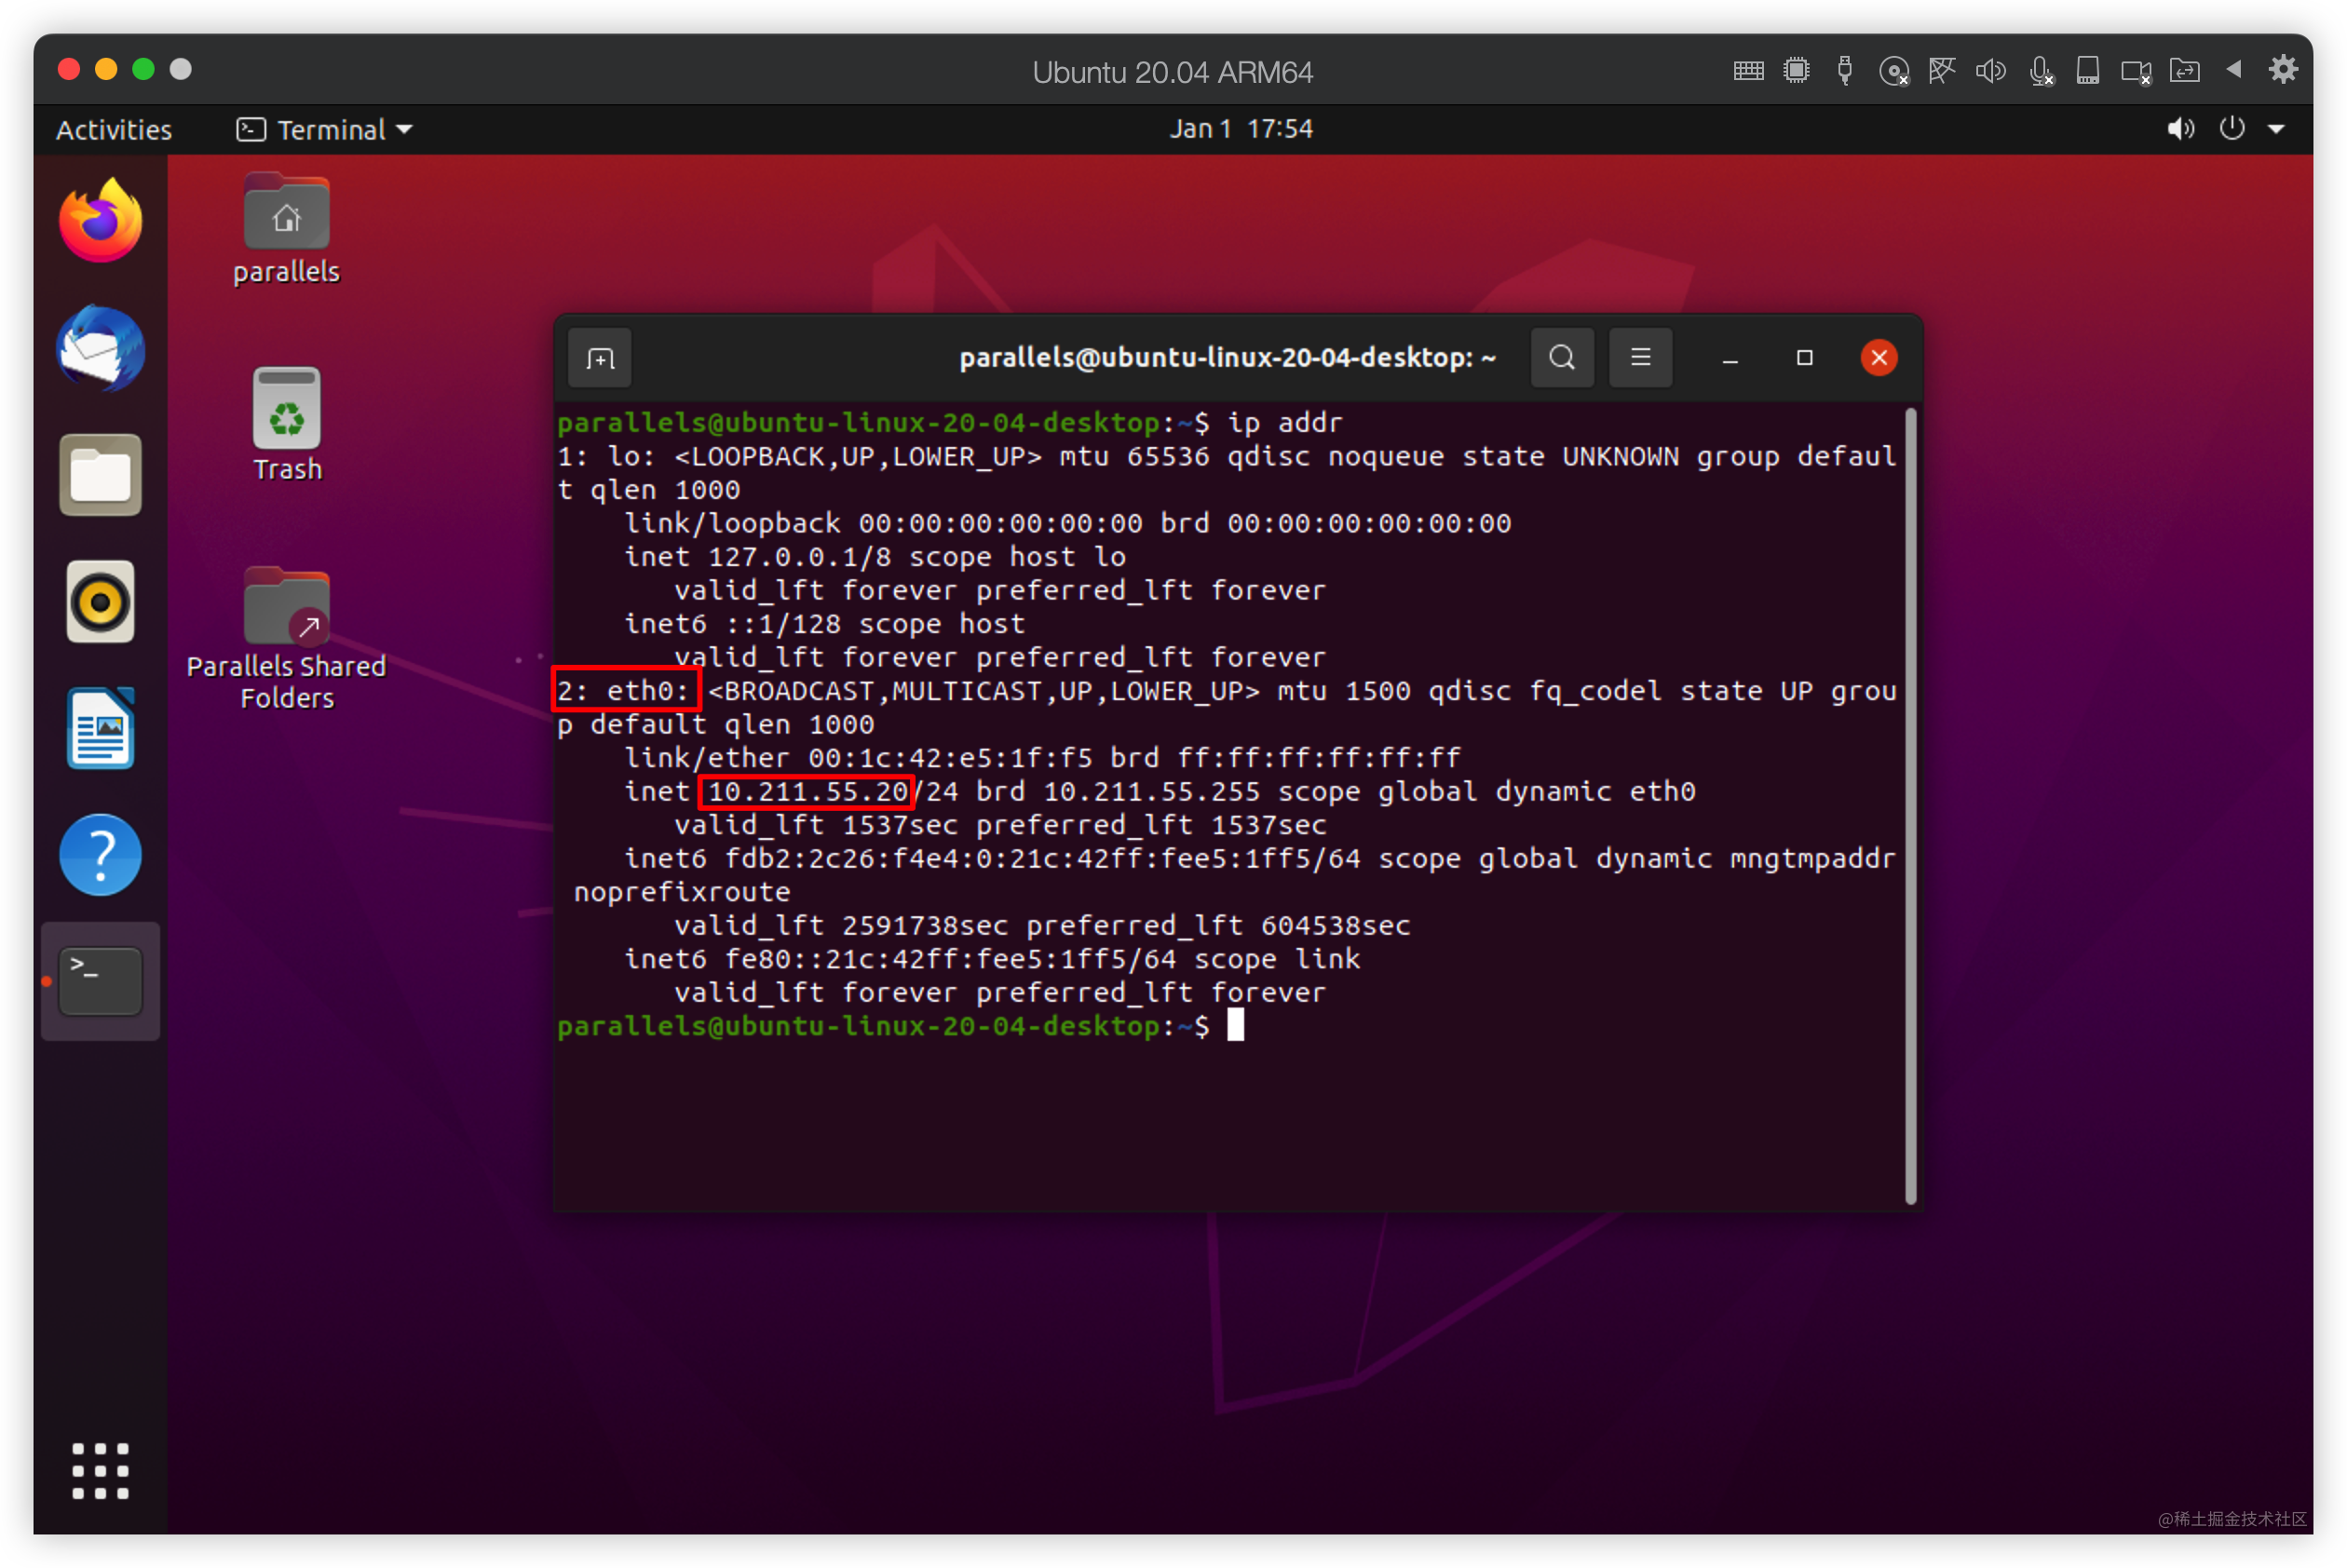Open the date and time menu
This screenshot has width=2347, height=1568.
pos(1241,128)
